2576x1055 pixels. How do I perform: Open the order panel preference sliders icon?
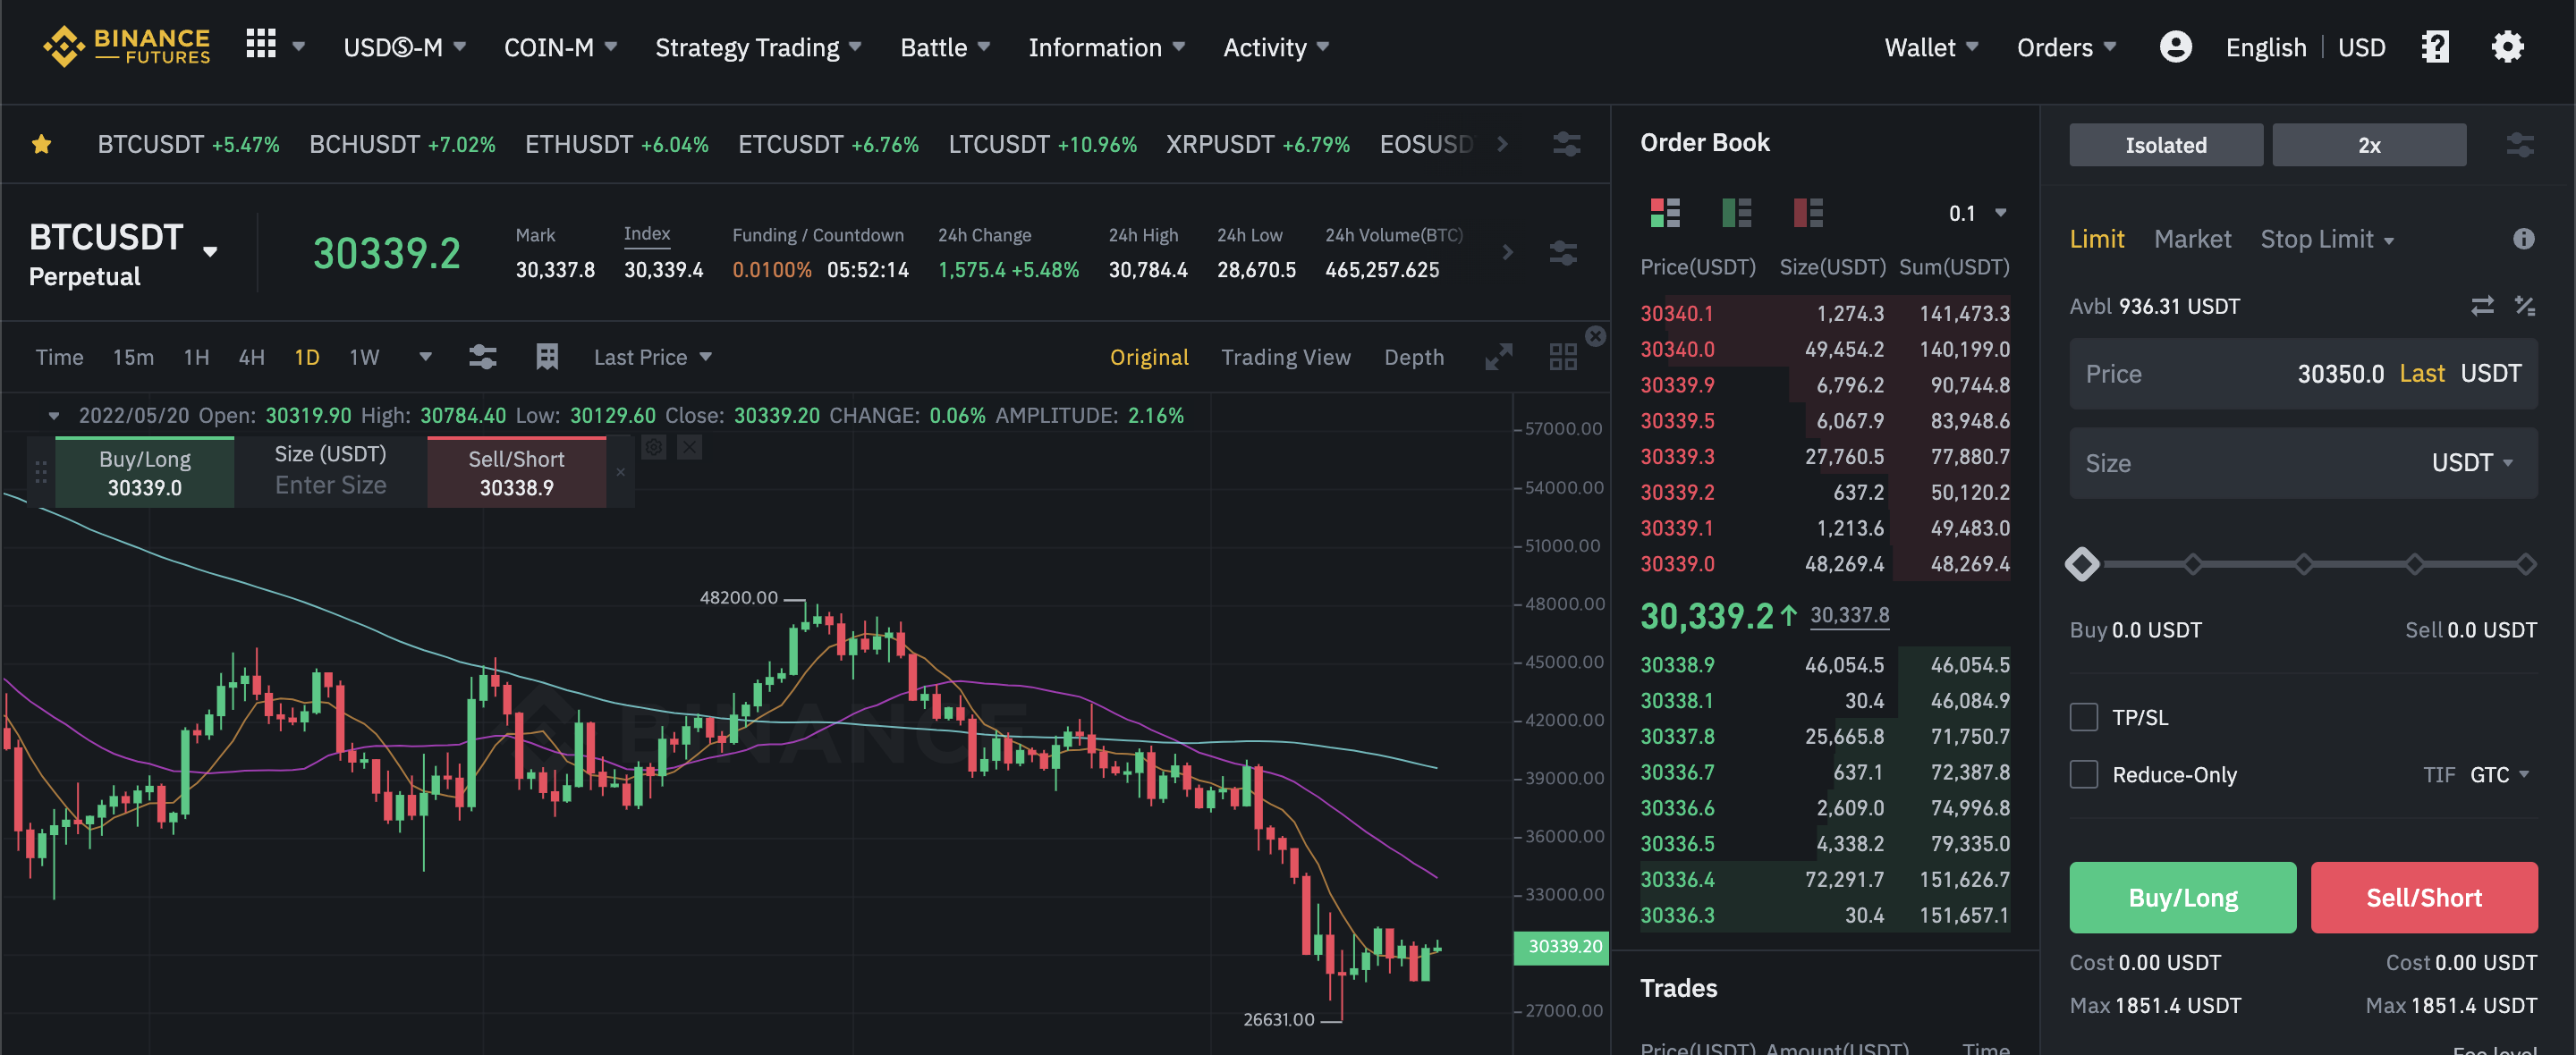(x=2520, y=146)
